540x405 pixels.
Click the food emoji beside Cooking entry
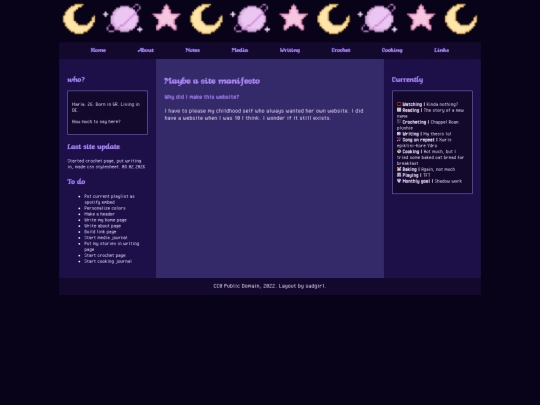(x=399, y=151)
